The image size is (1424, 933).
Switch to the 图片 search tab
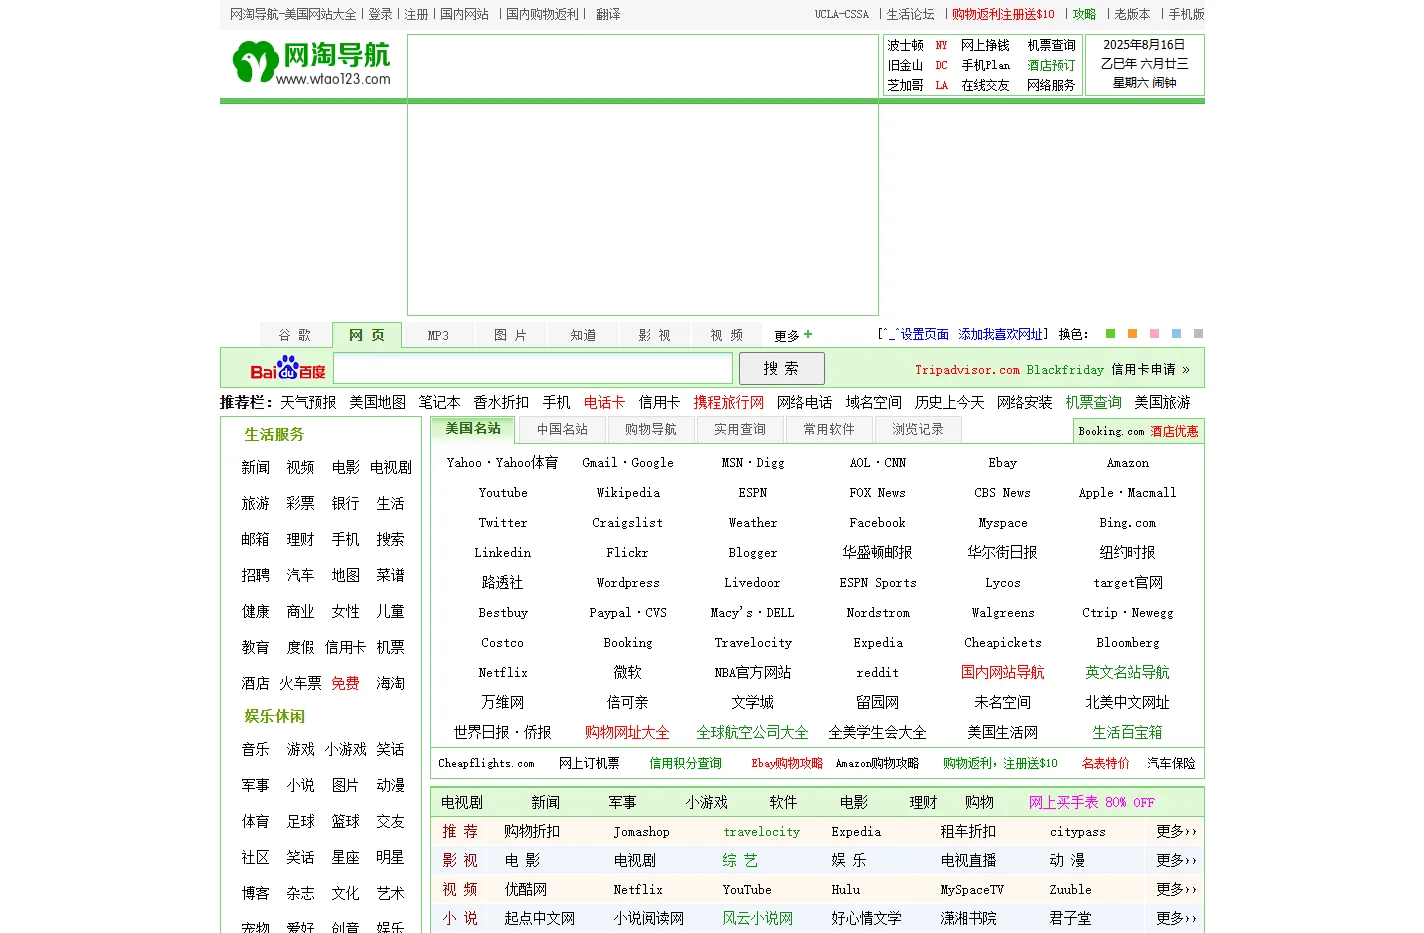(510, 335)
